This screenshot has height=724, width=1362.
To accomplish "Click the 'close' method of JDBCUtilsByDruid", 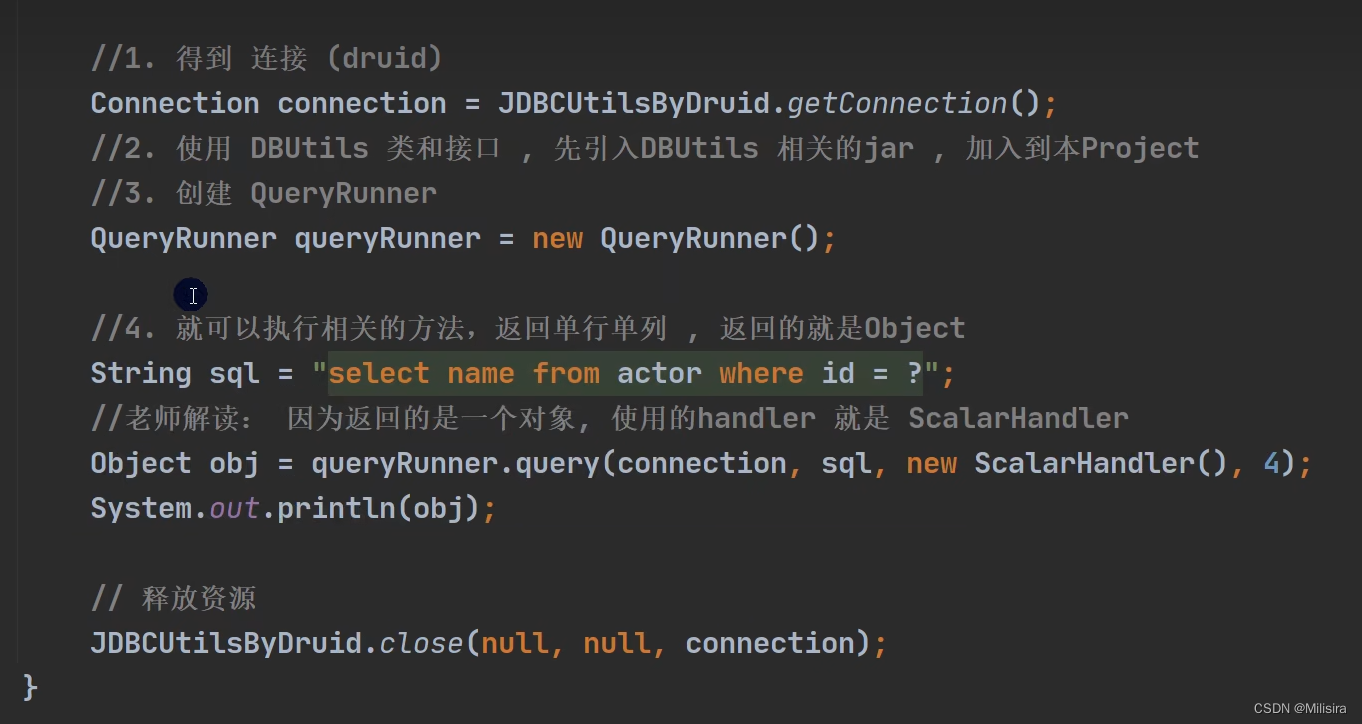I will (421, 643).
